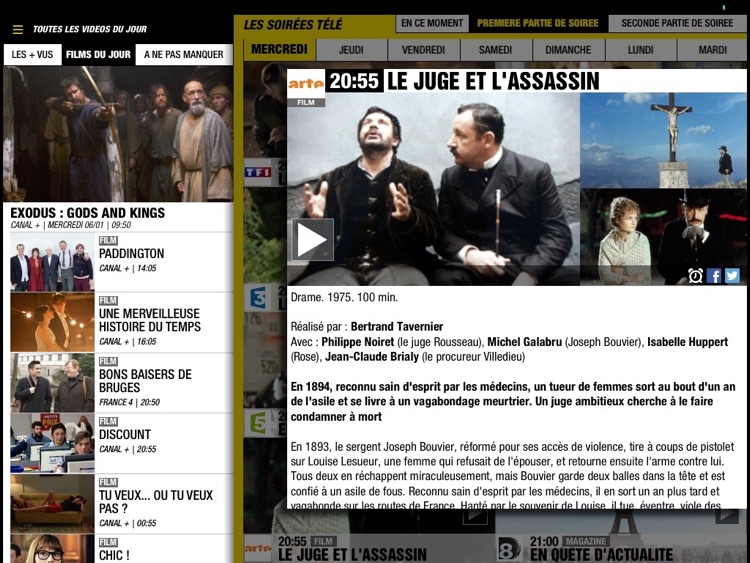750x563 pixels.
Task: Choose Vendredi day tab
Action: (x=423, y=50)
